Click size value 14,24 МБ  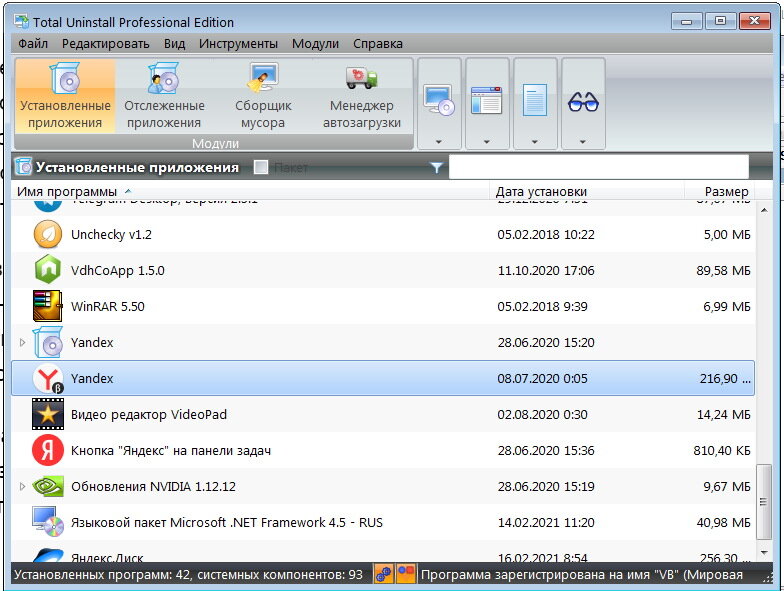pyautogui.click(x=724, y=414)
